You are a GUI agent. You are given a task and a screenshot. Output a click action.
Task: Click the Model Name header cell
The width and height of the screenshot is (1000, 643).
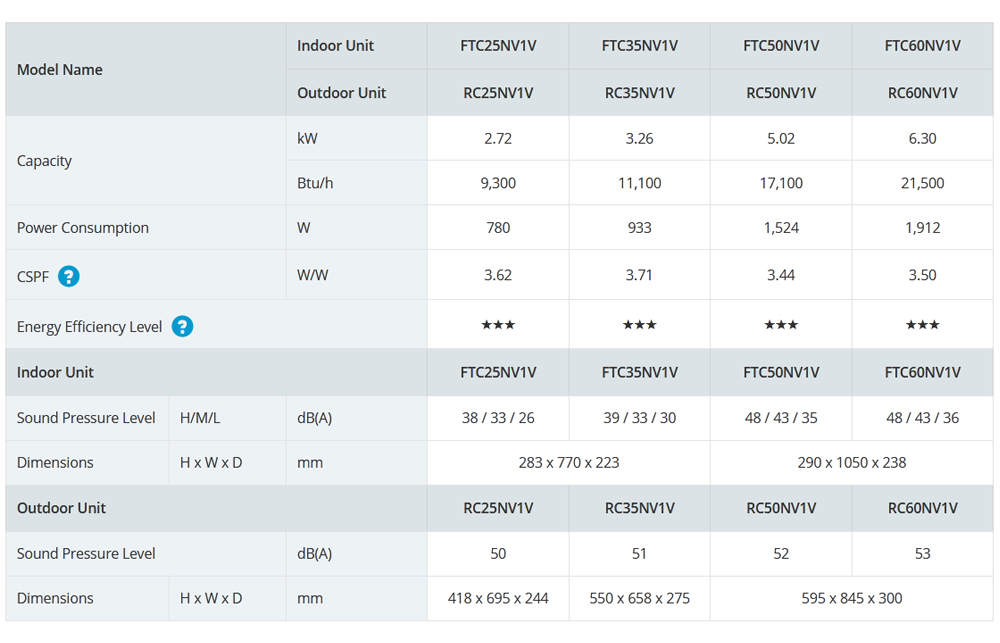[145, 70]
